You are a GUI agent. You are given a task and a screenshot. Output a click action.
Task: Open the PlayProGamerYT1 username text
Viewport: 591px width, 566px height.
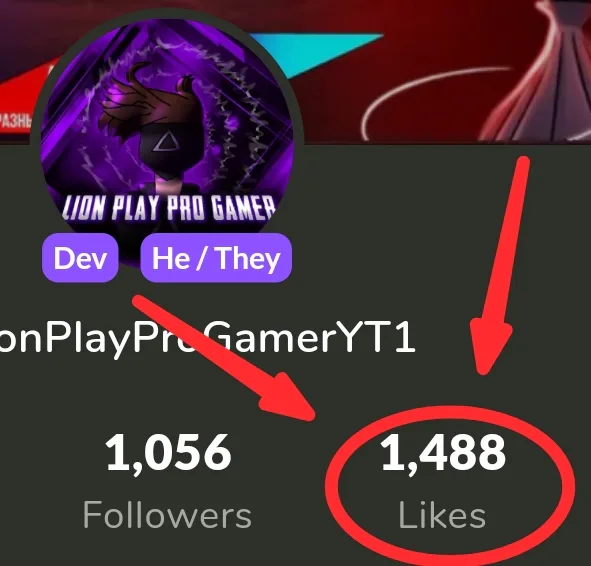pyautogui.click(x=207, y=337)
